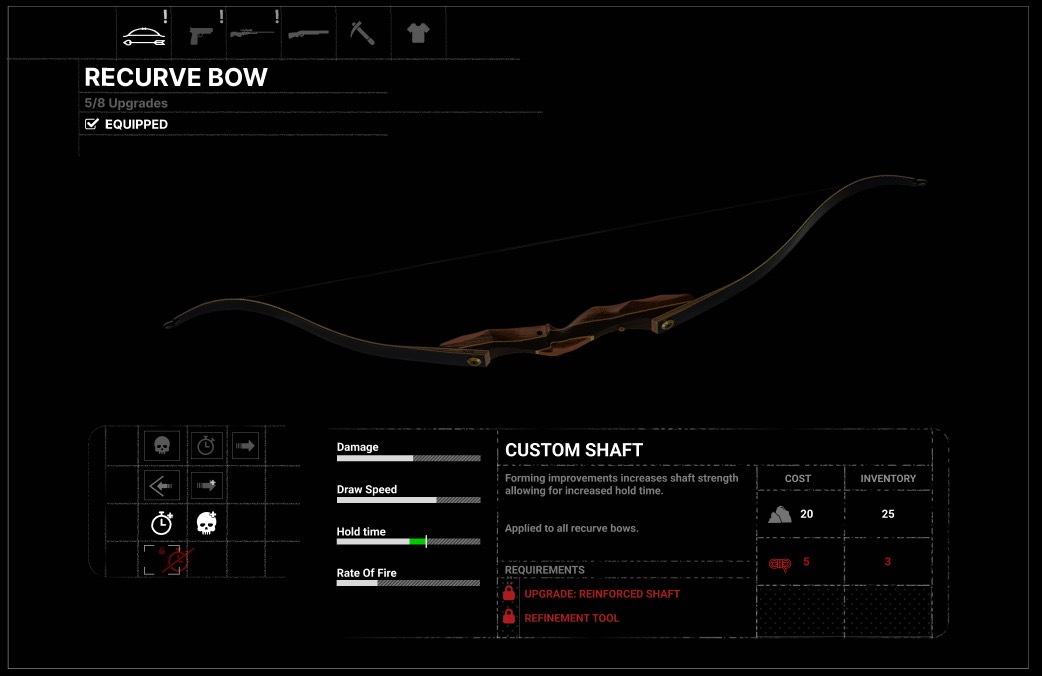Switch to the climbing axe tab
The width and height of the screenshot is (1042, 676).
tap(362, 33)
